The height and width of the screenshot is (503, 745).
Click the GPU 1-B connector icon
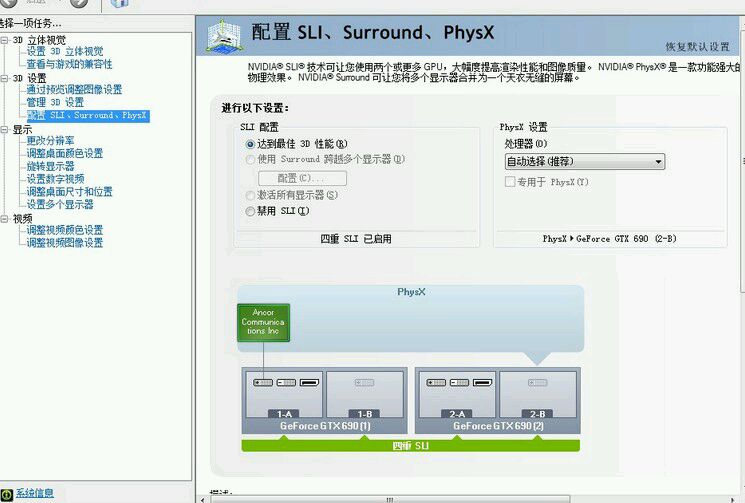pos(364,382)
